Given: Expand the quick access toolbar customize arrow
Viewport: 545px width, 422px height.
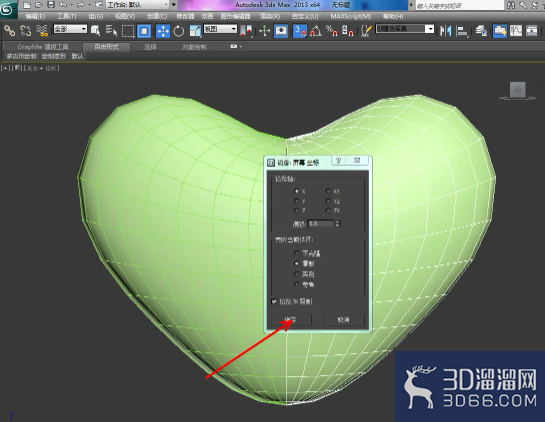Looking at the screenshot, I should tap(173, 5).
